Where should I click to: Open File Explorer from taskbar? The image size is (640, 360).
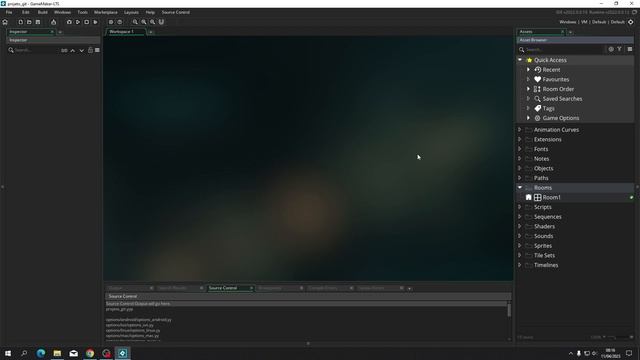[57, 353]
